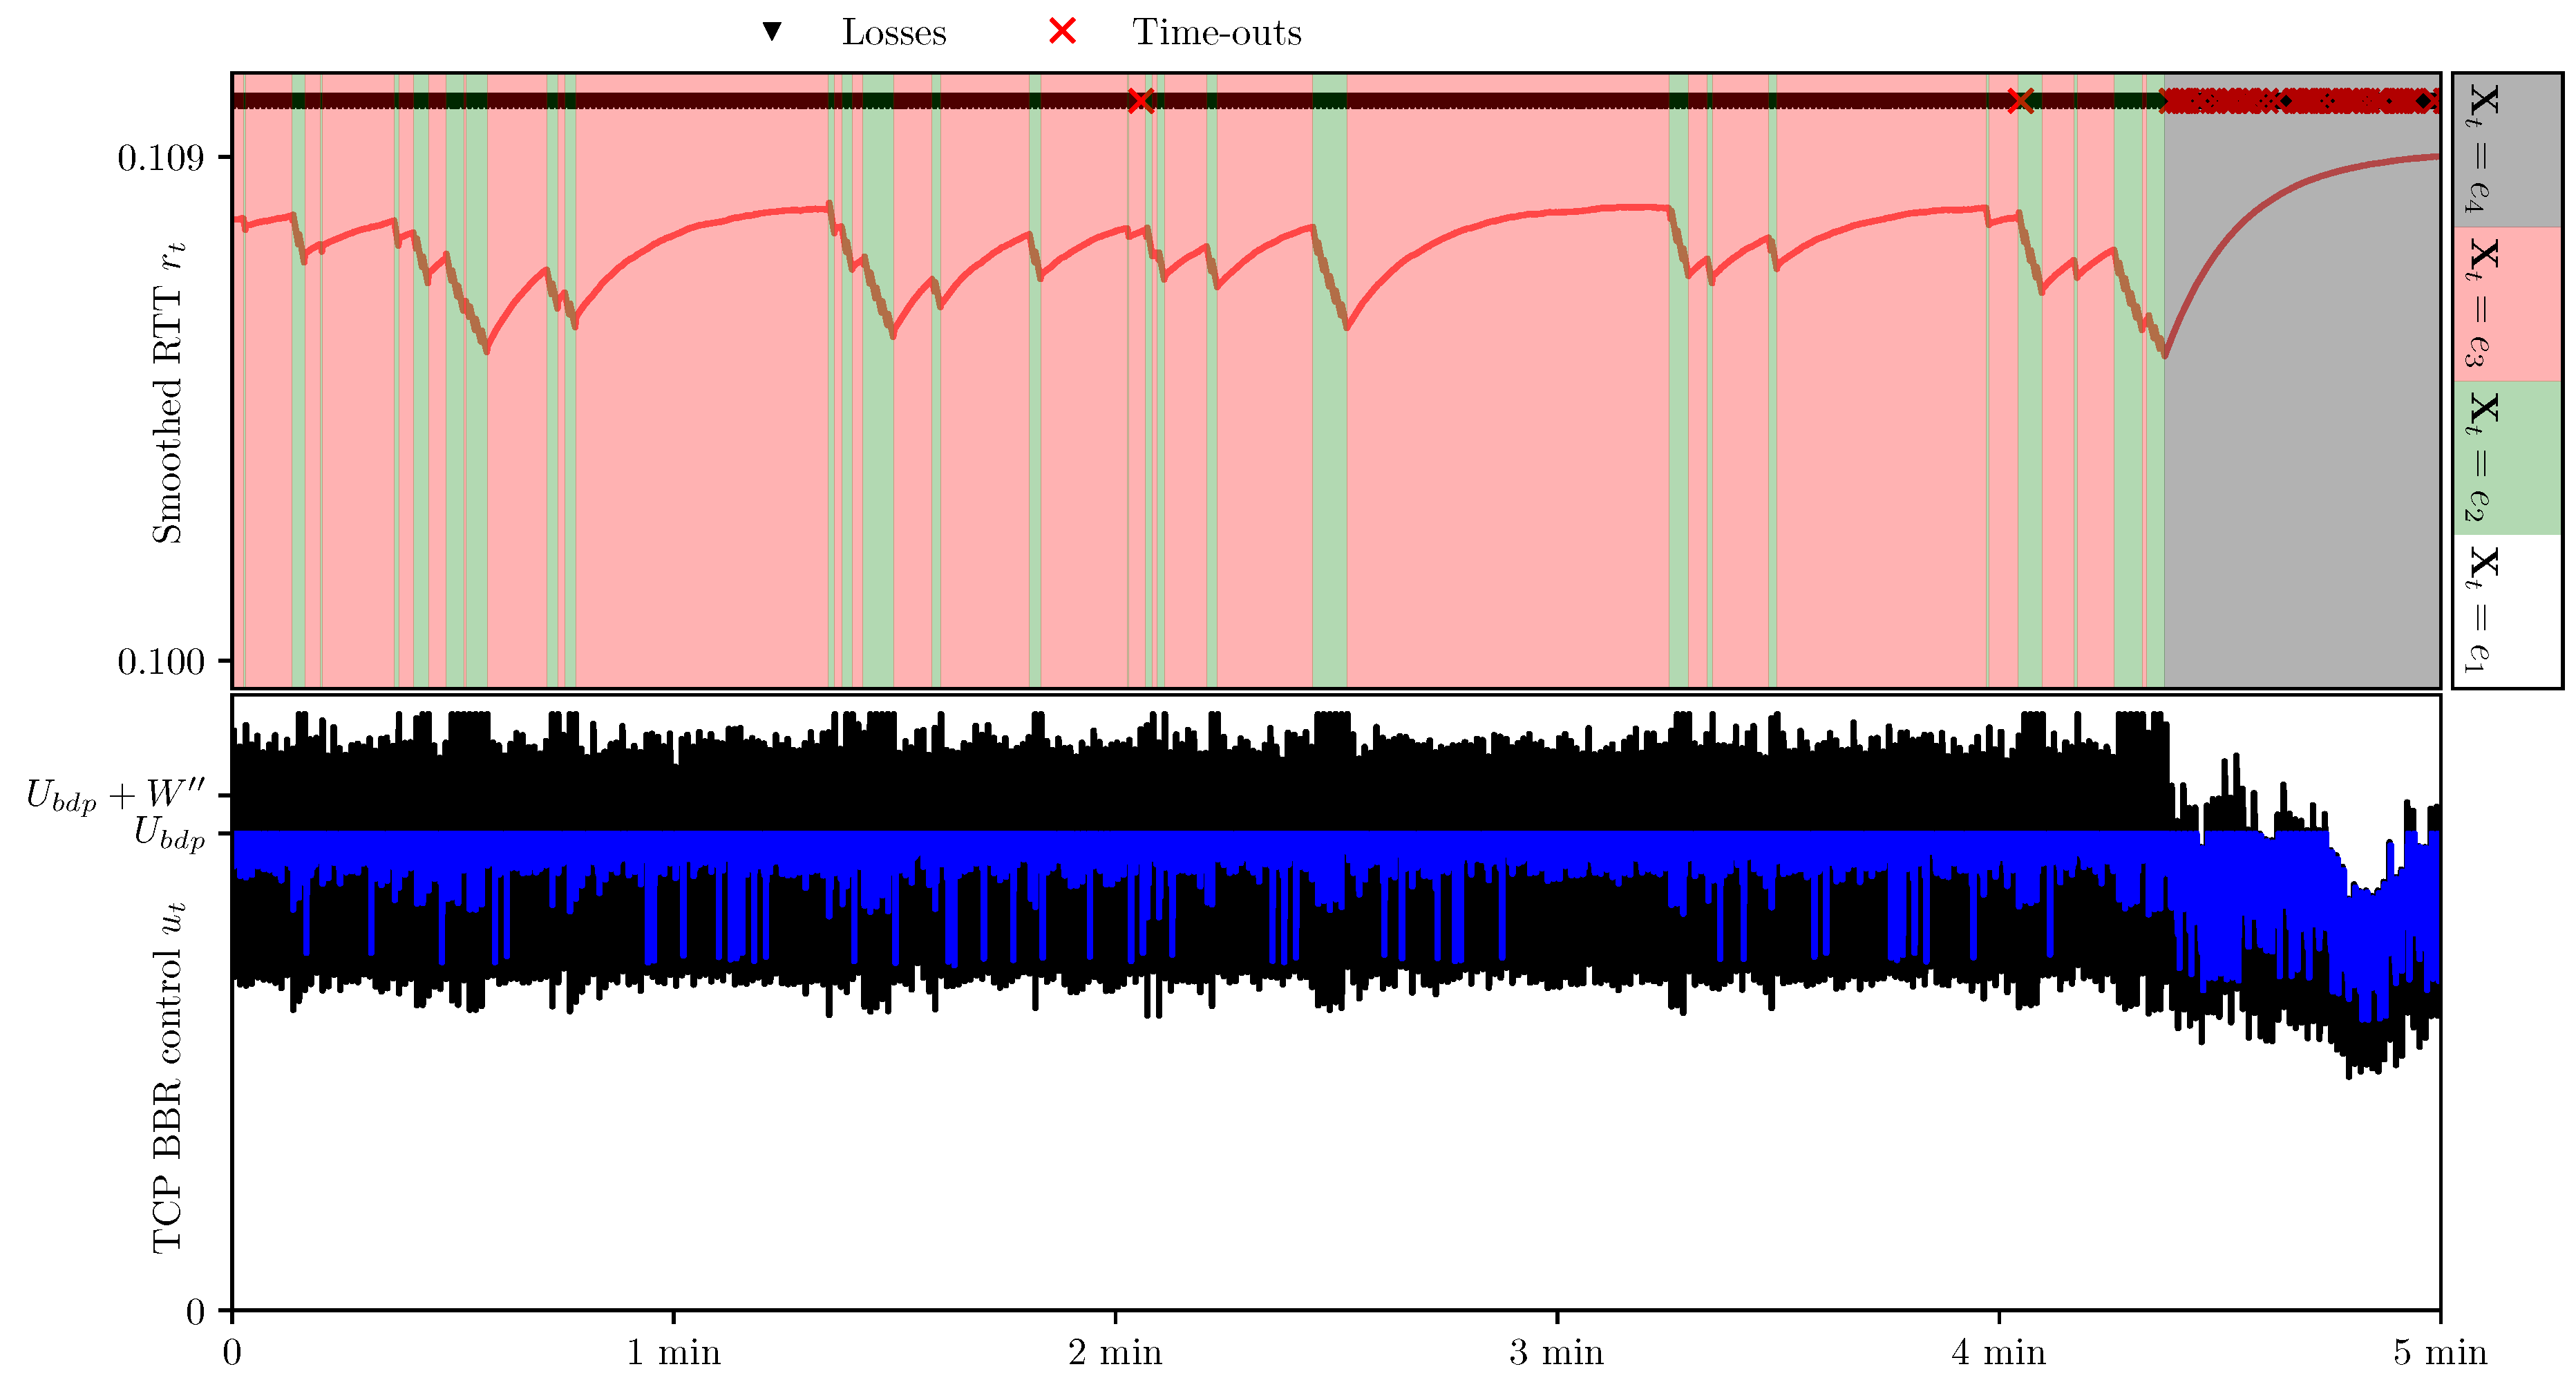The height and width of the screenshot is (1378, 2576).
Task: Click the 0.100 y-axis tick label
Action: click(x=160, y=661)
